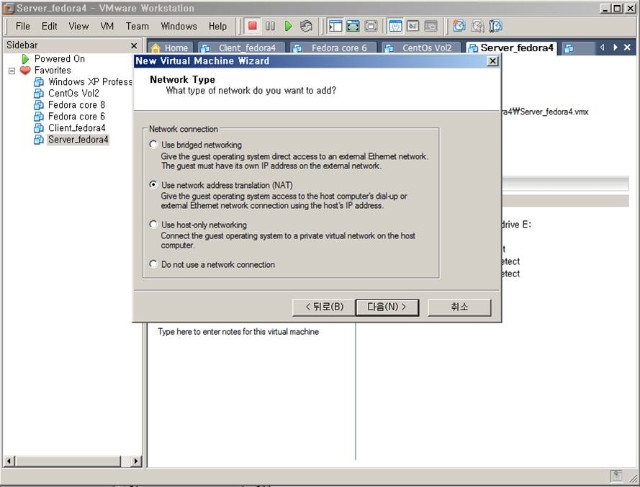Click the CentOs Vol2 VM icon in sidebar
This screenshot has height=487, width=640.
tap(39, 93)
